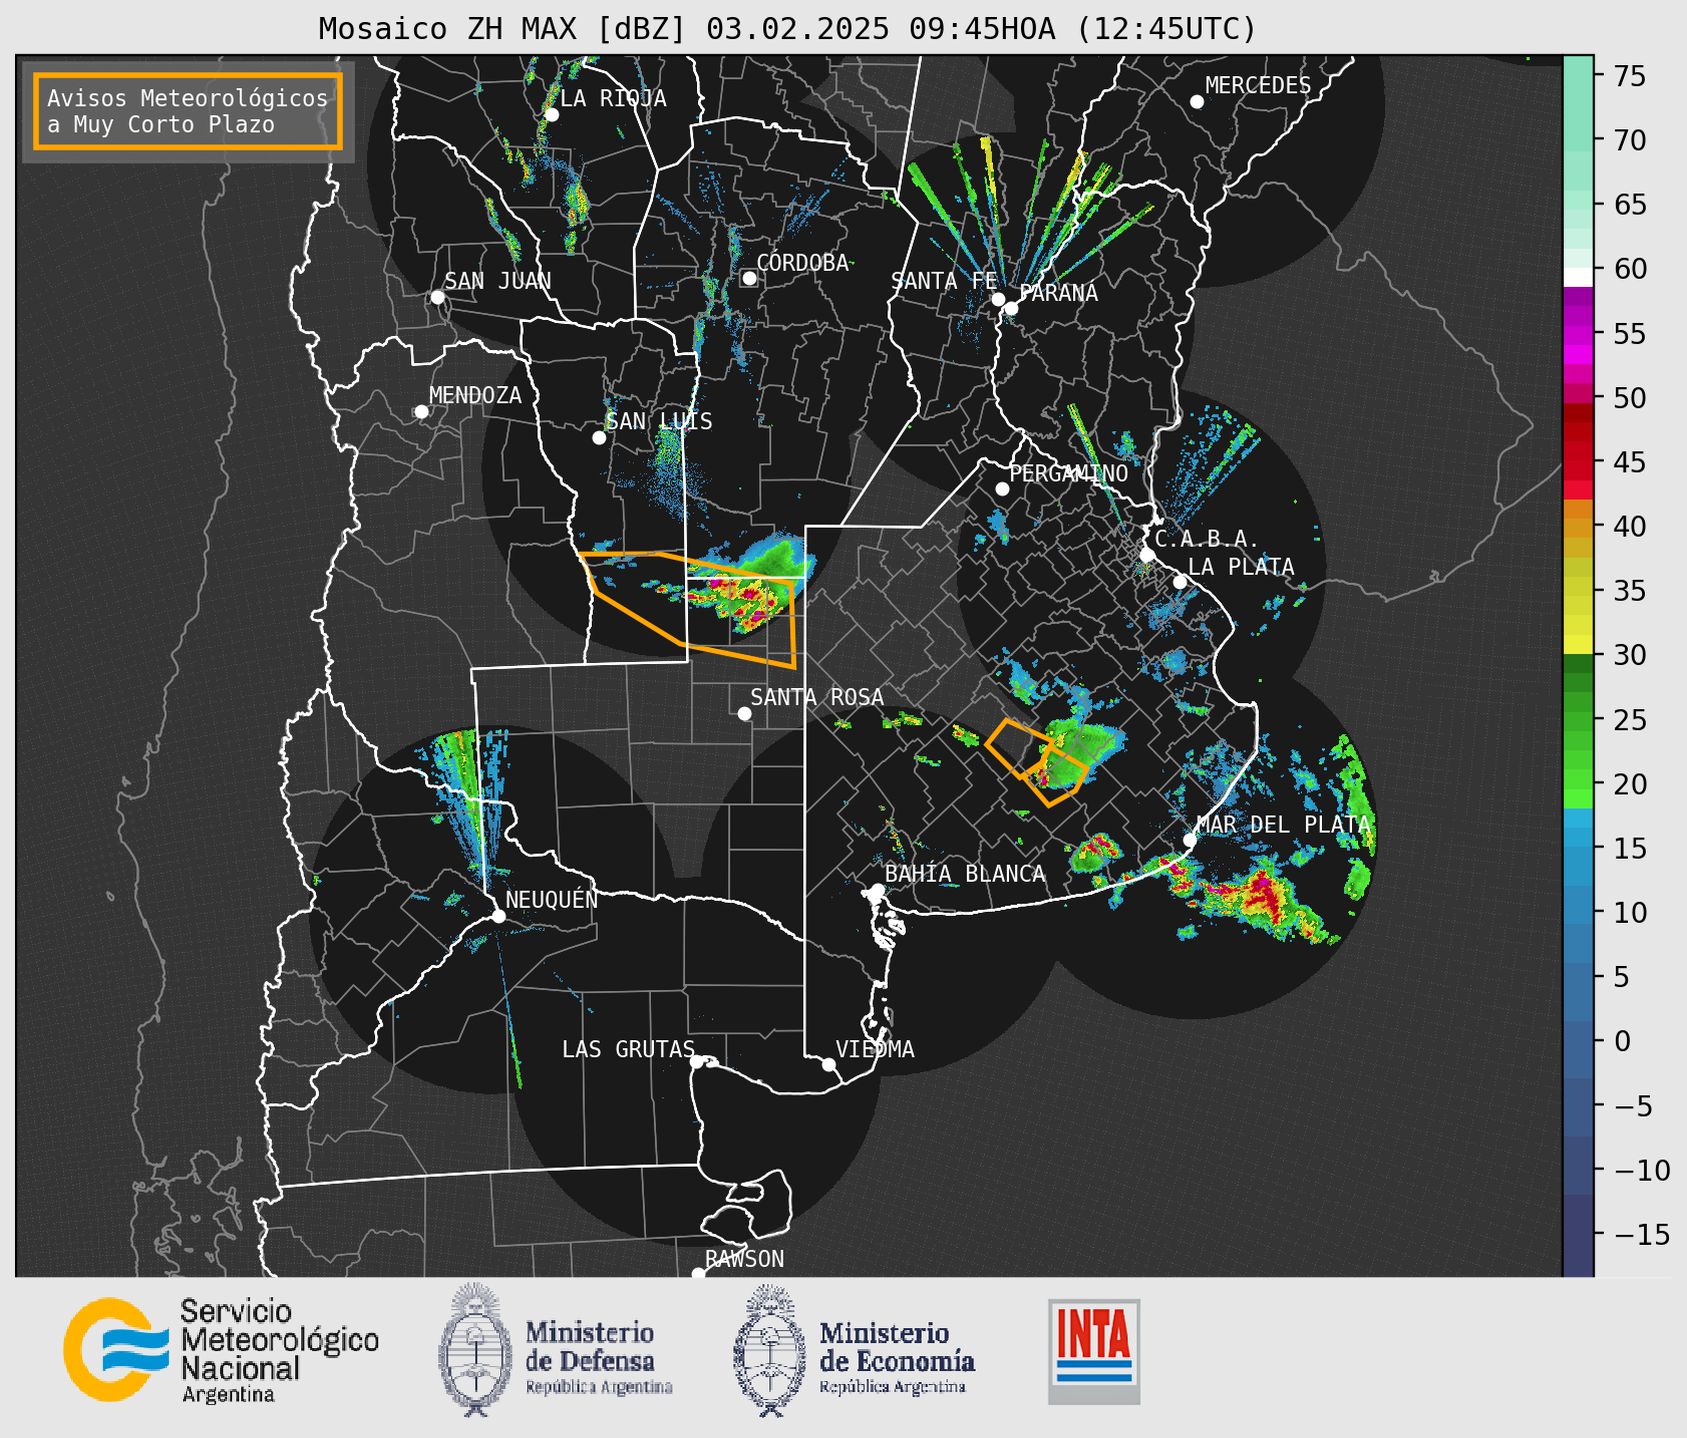
Task: Click the 15 dBZ light blue band on scale
Action: tap(1578, 848)
